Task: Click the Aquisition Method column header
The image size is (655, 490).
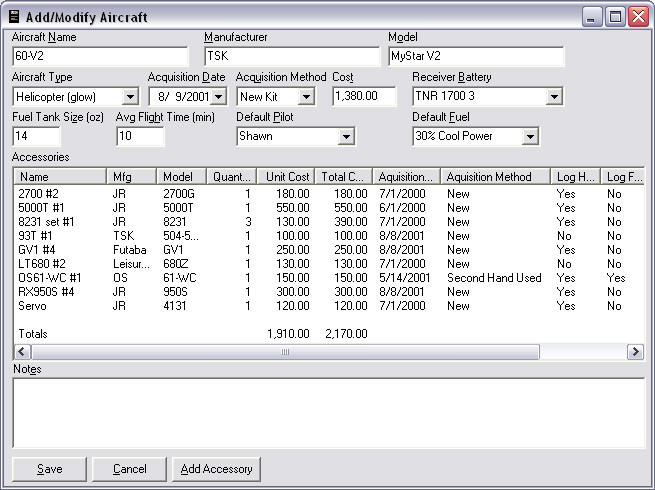Action: click(x=495, y=177)
